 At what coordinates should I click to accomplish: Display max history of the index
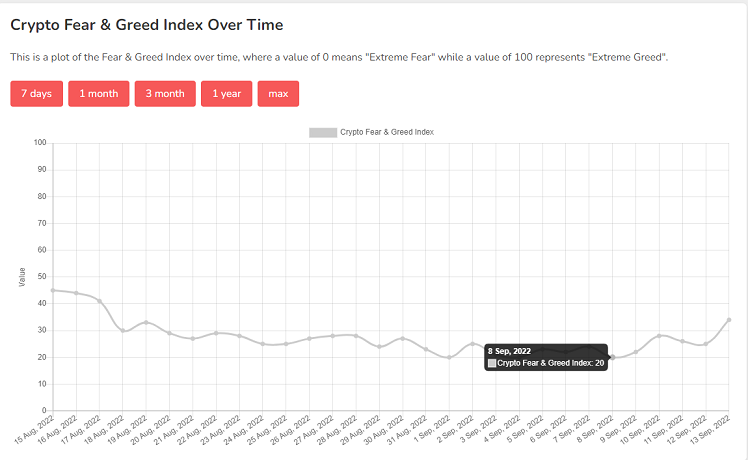pyautogui.click(x=278, y=94)
